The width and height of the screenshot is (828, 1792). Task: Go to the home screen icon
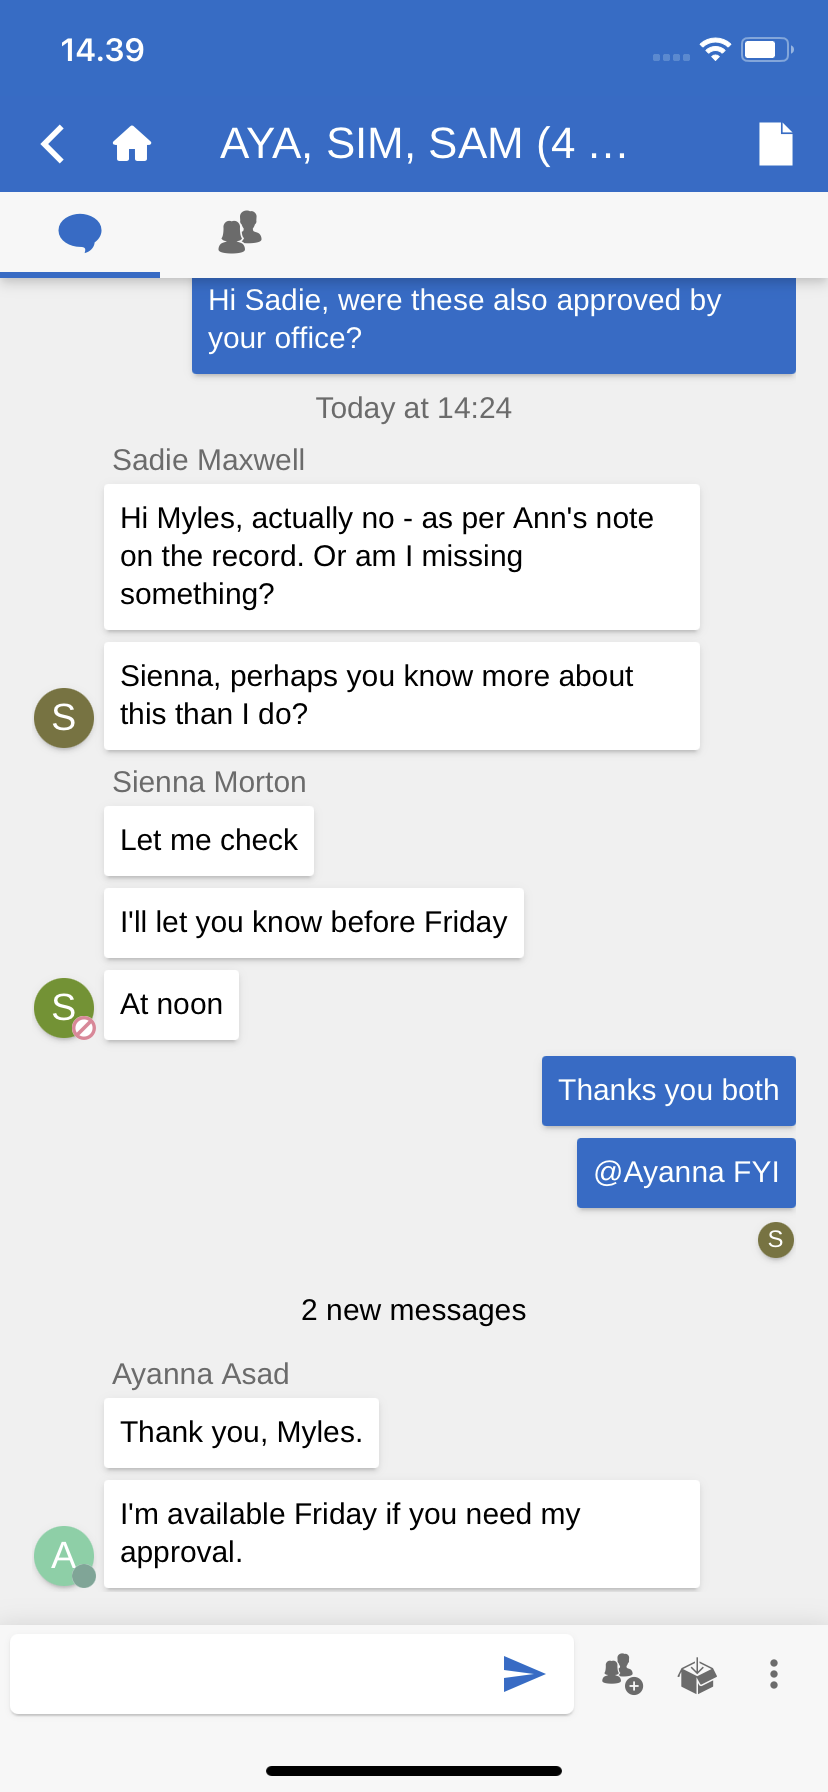(132, 144)
